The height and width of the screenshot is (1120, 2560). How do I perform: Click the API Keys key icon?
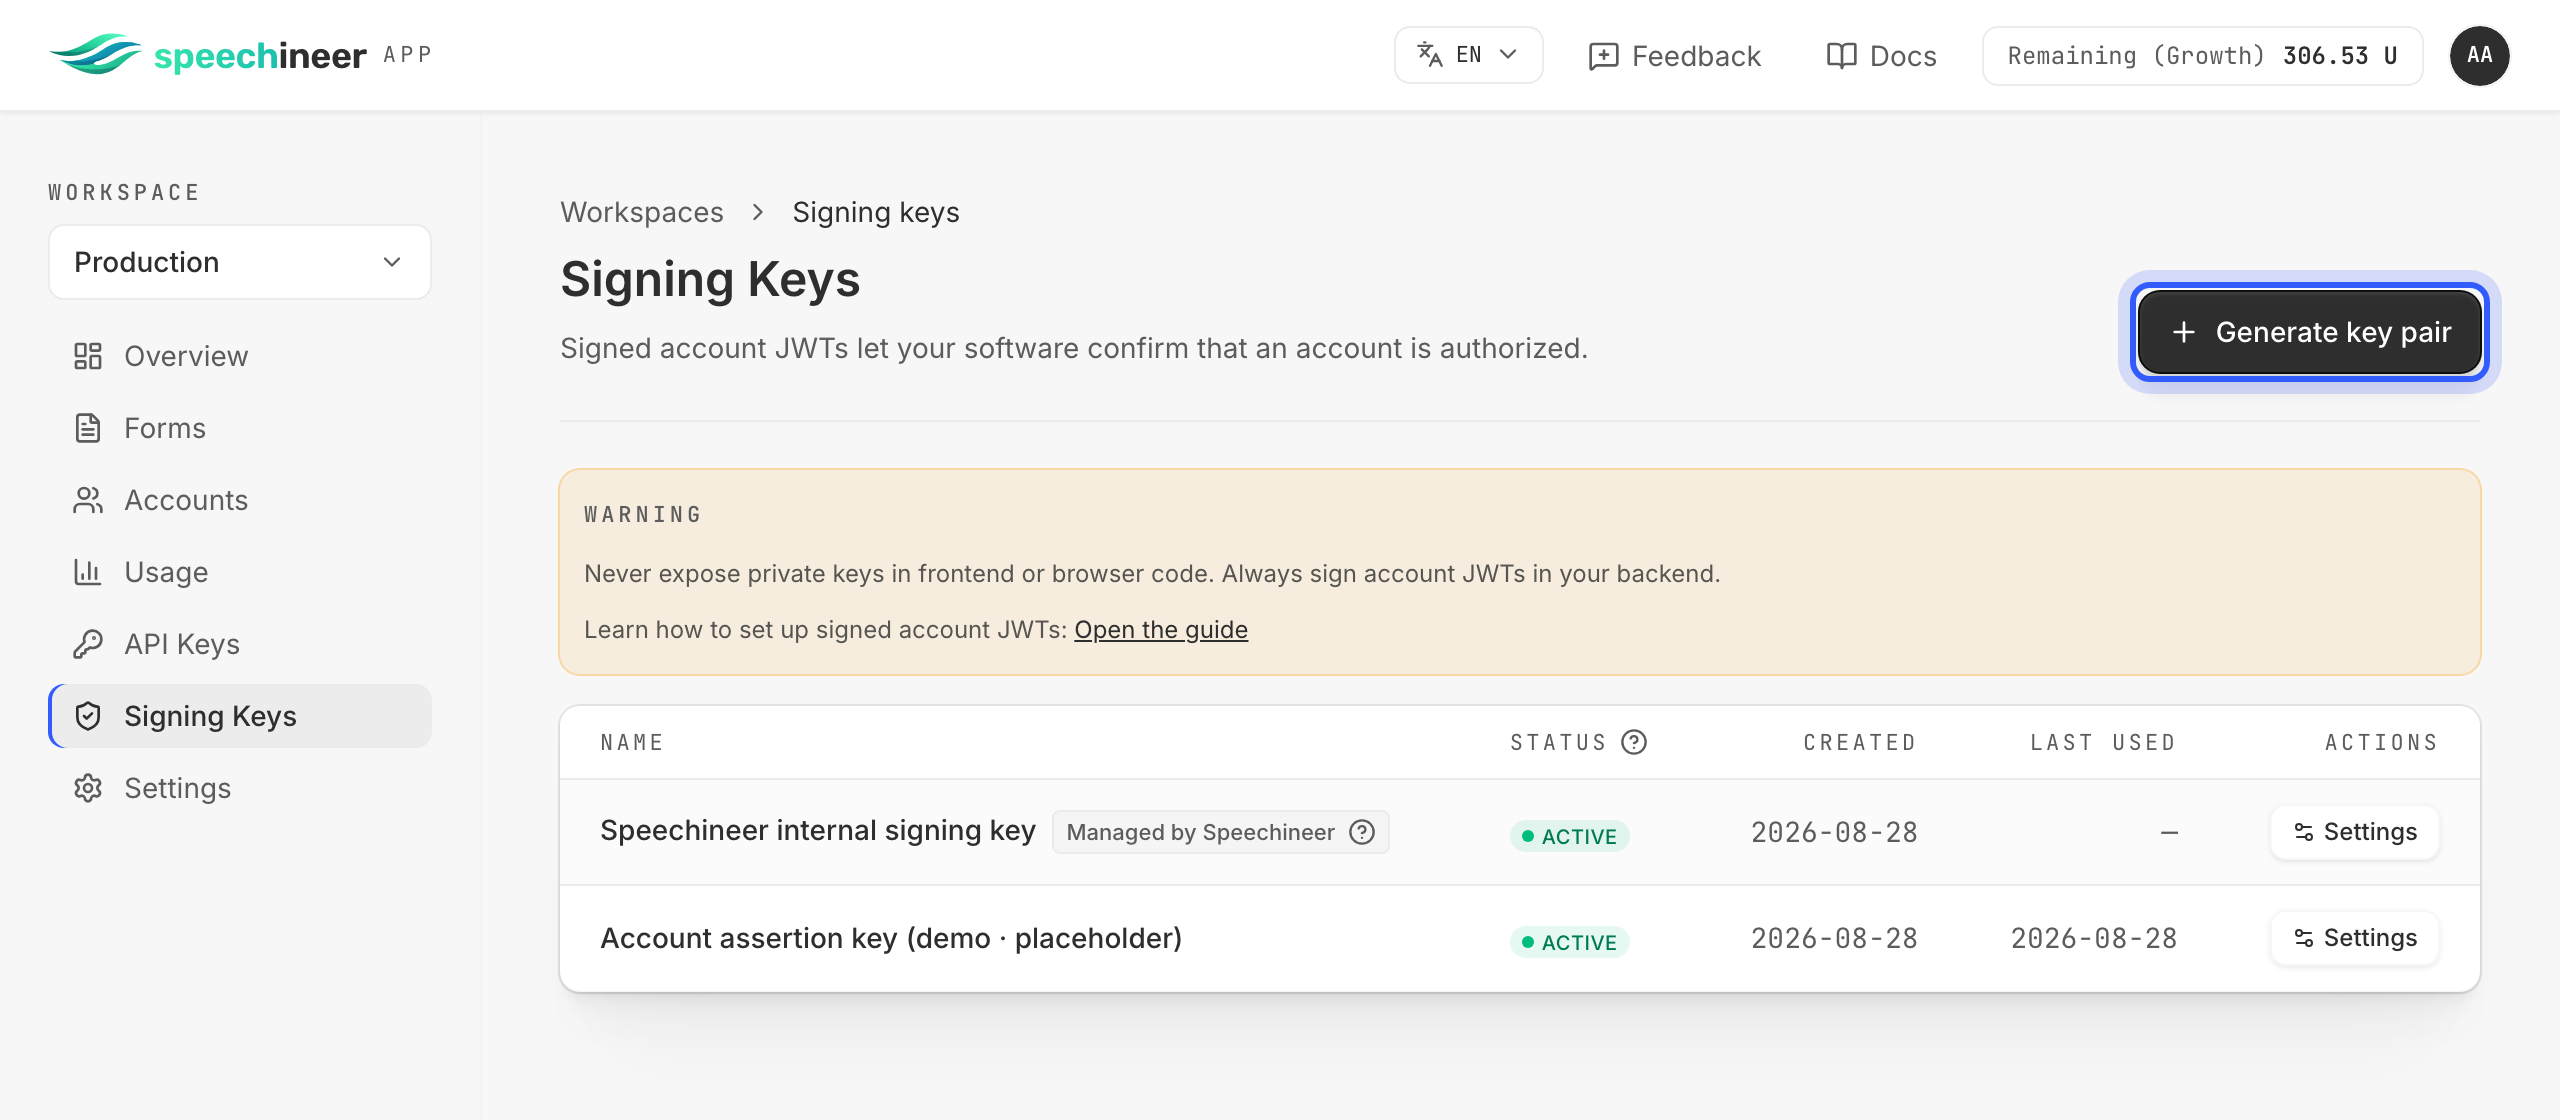(x=88, y=644)
